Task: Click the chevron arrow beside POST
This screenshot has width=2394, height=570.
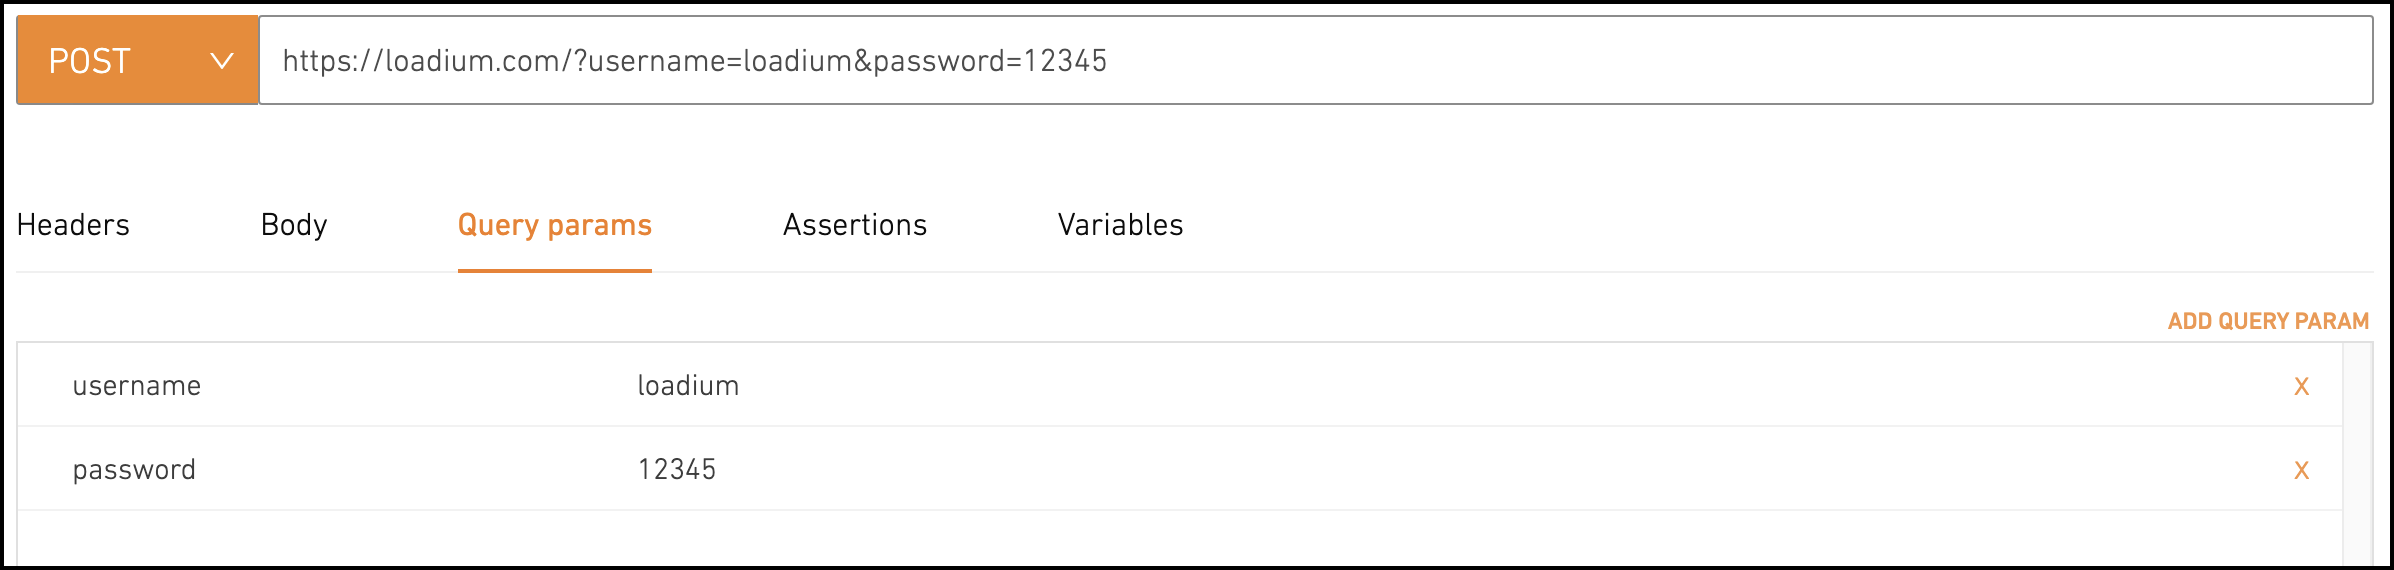Action: (x=222, y=61)
